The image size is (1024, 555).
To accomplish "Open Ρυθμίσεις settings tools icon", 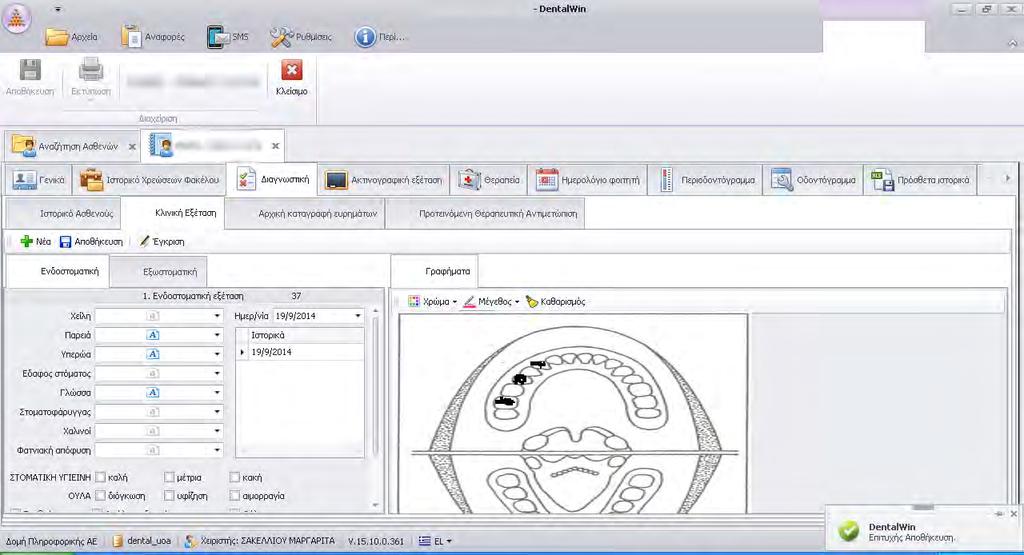I will click(281, 37).
